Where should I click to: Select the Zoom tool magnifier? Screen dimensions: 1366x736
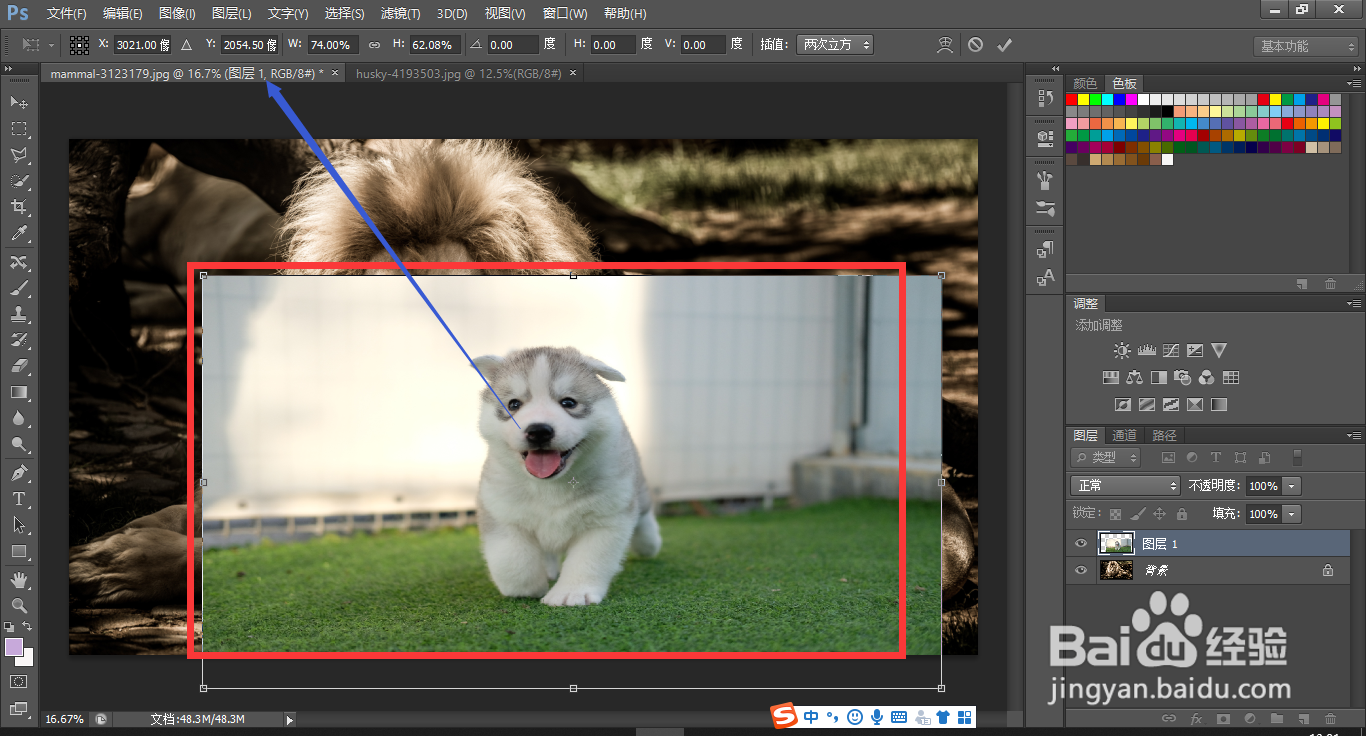pyautogui.click(x=19, y=606)
